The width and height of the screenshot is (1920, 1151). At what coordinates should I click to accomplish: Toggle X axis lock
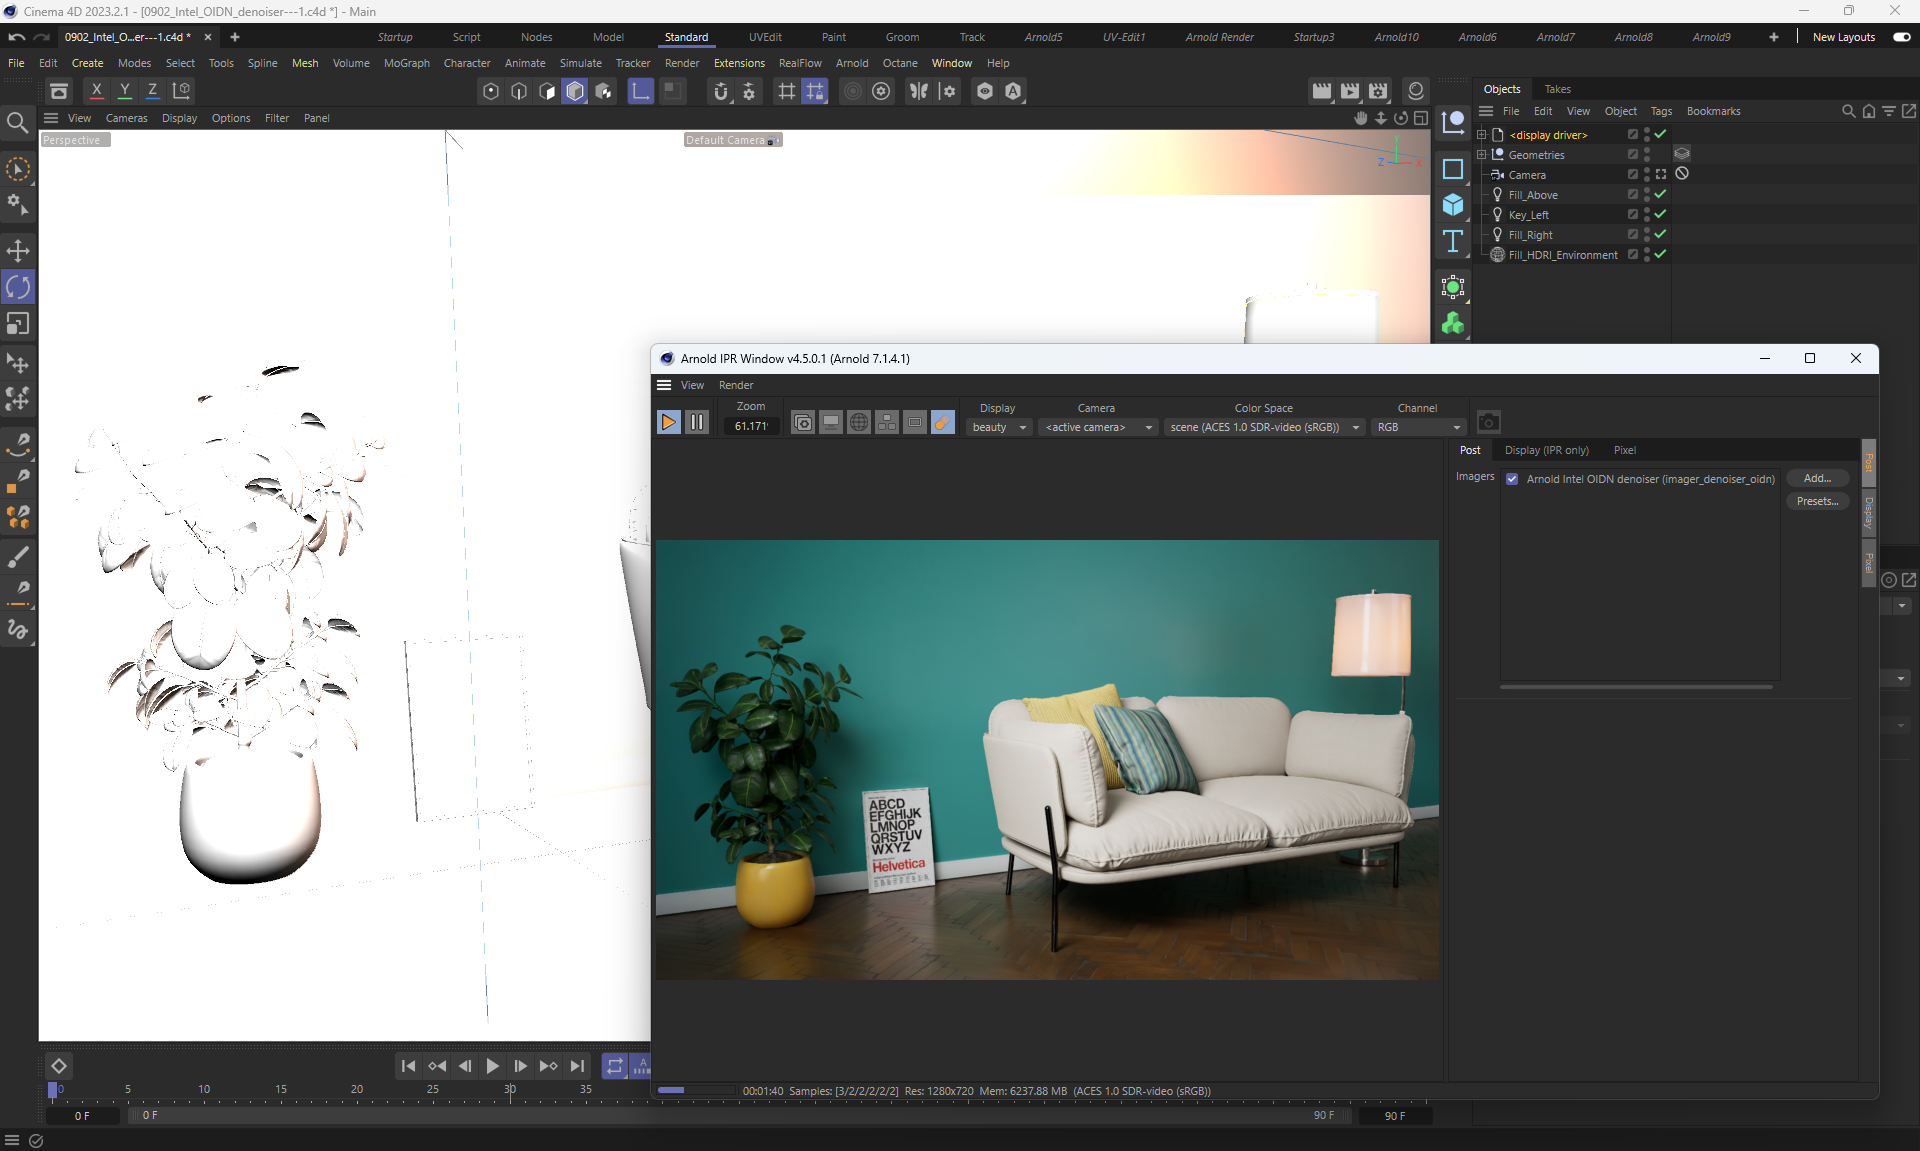pos(96,91)
